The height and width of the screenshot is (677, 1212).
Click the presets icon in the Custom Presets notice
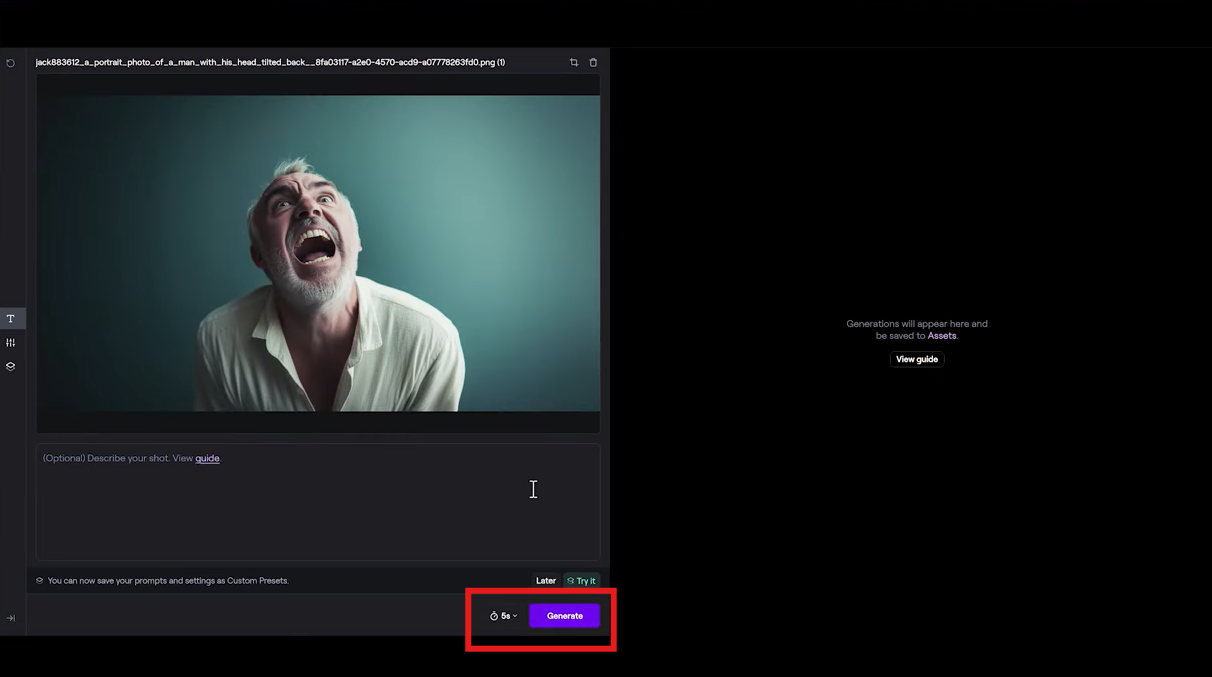(40, 580)
